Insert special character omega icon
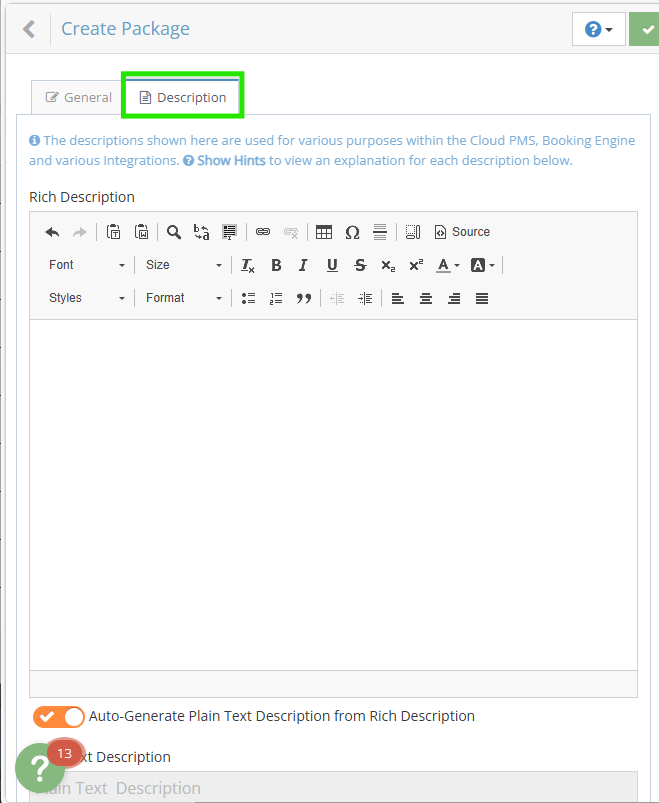Image resolution: width=659 pixels, height=803 pixels. [352, 232]
